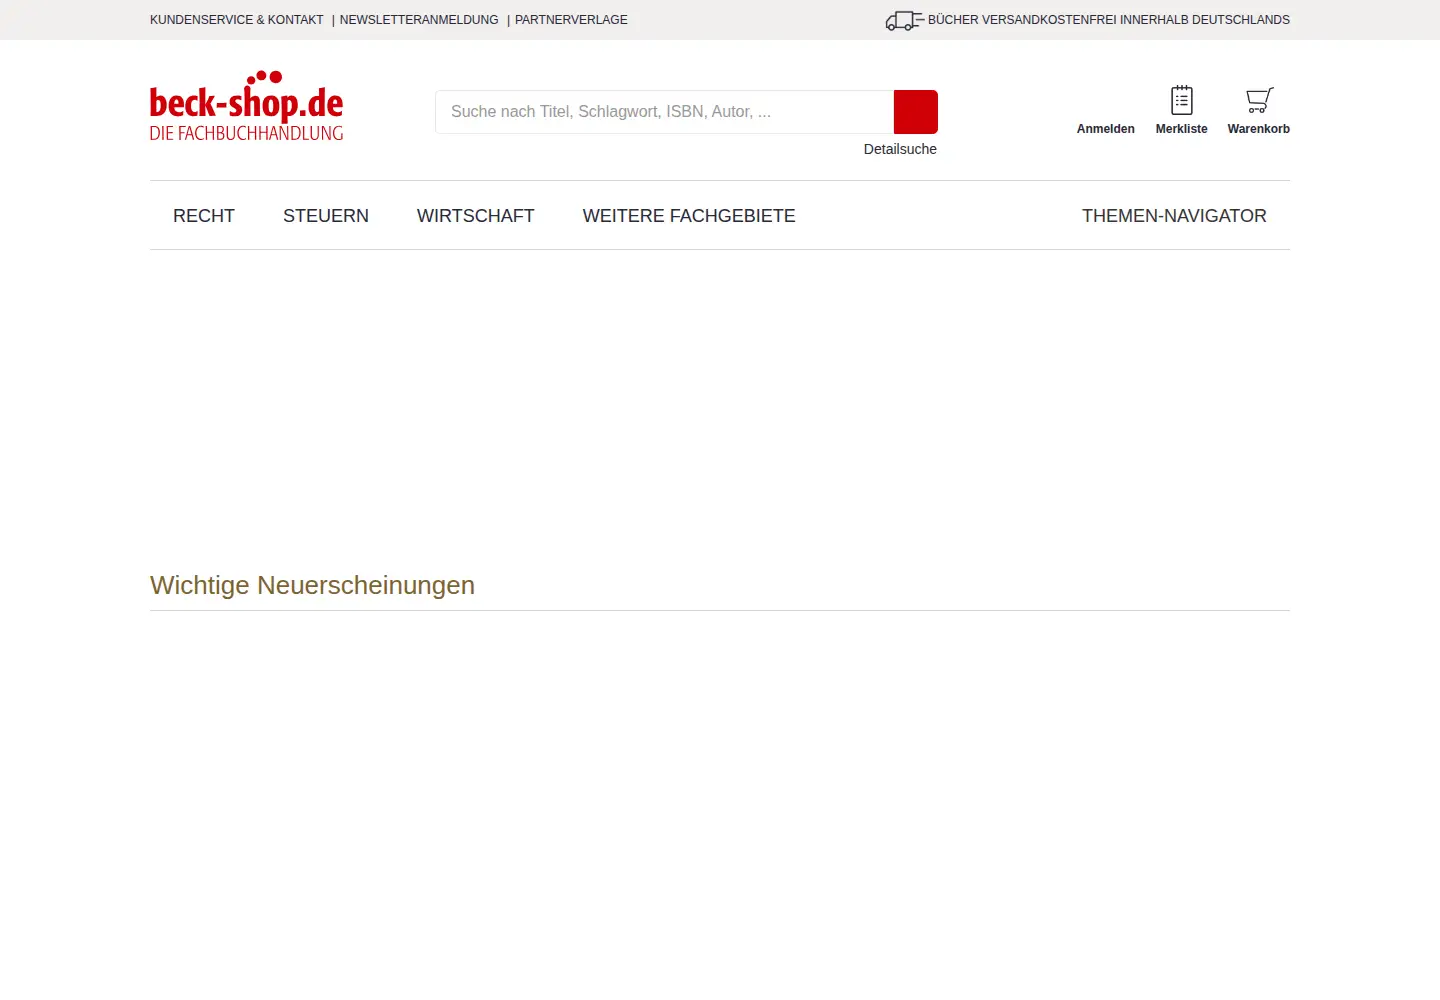Click the delivery truck shipping icon
The image size is (1440, 1000).
[904, 20]
